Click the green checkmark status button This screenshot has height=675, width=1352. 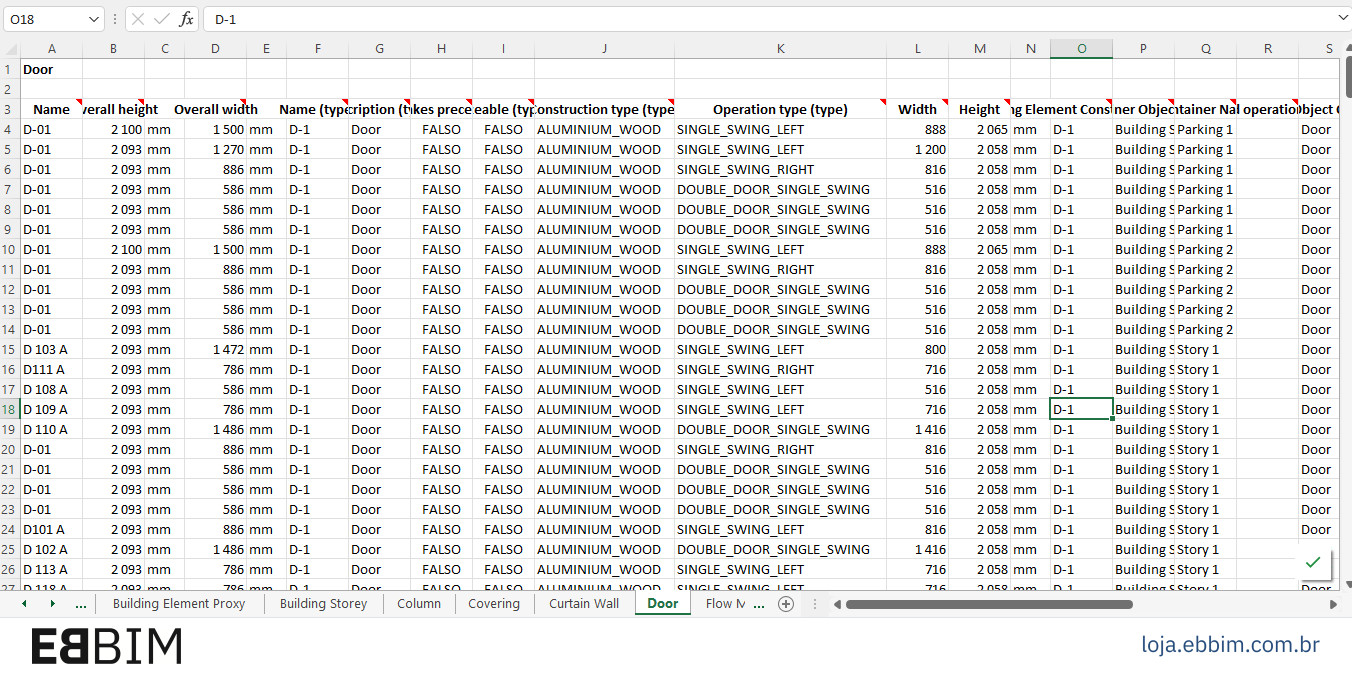1313,562
